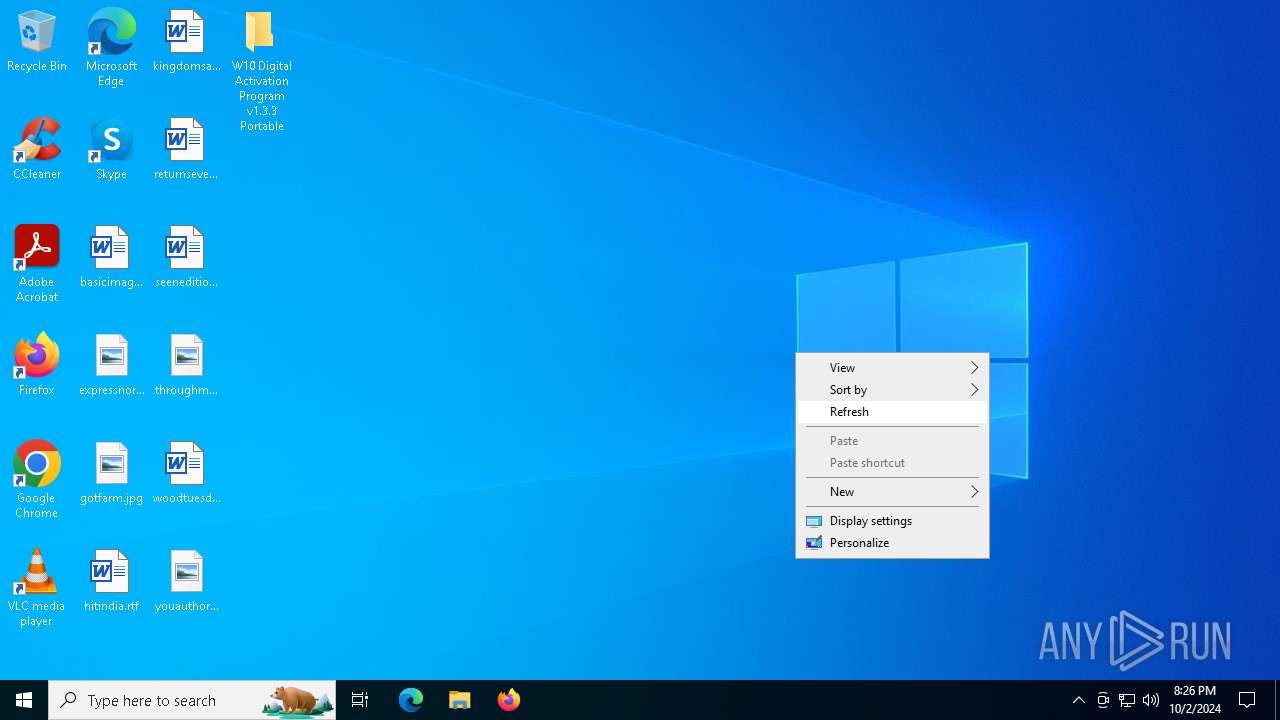1280x720 pixels.
Task: Select the Google Chrome desktop shortcut
Action: click(37, 480)
